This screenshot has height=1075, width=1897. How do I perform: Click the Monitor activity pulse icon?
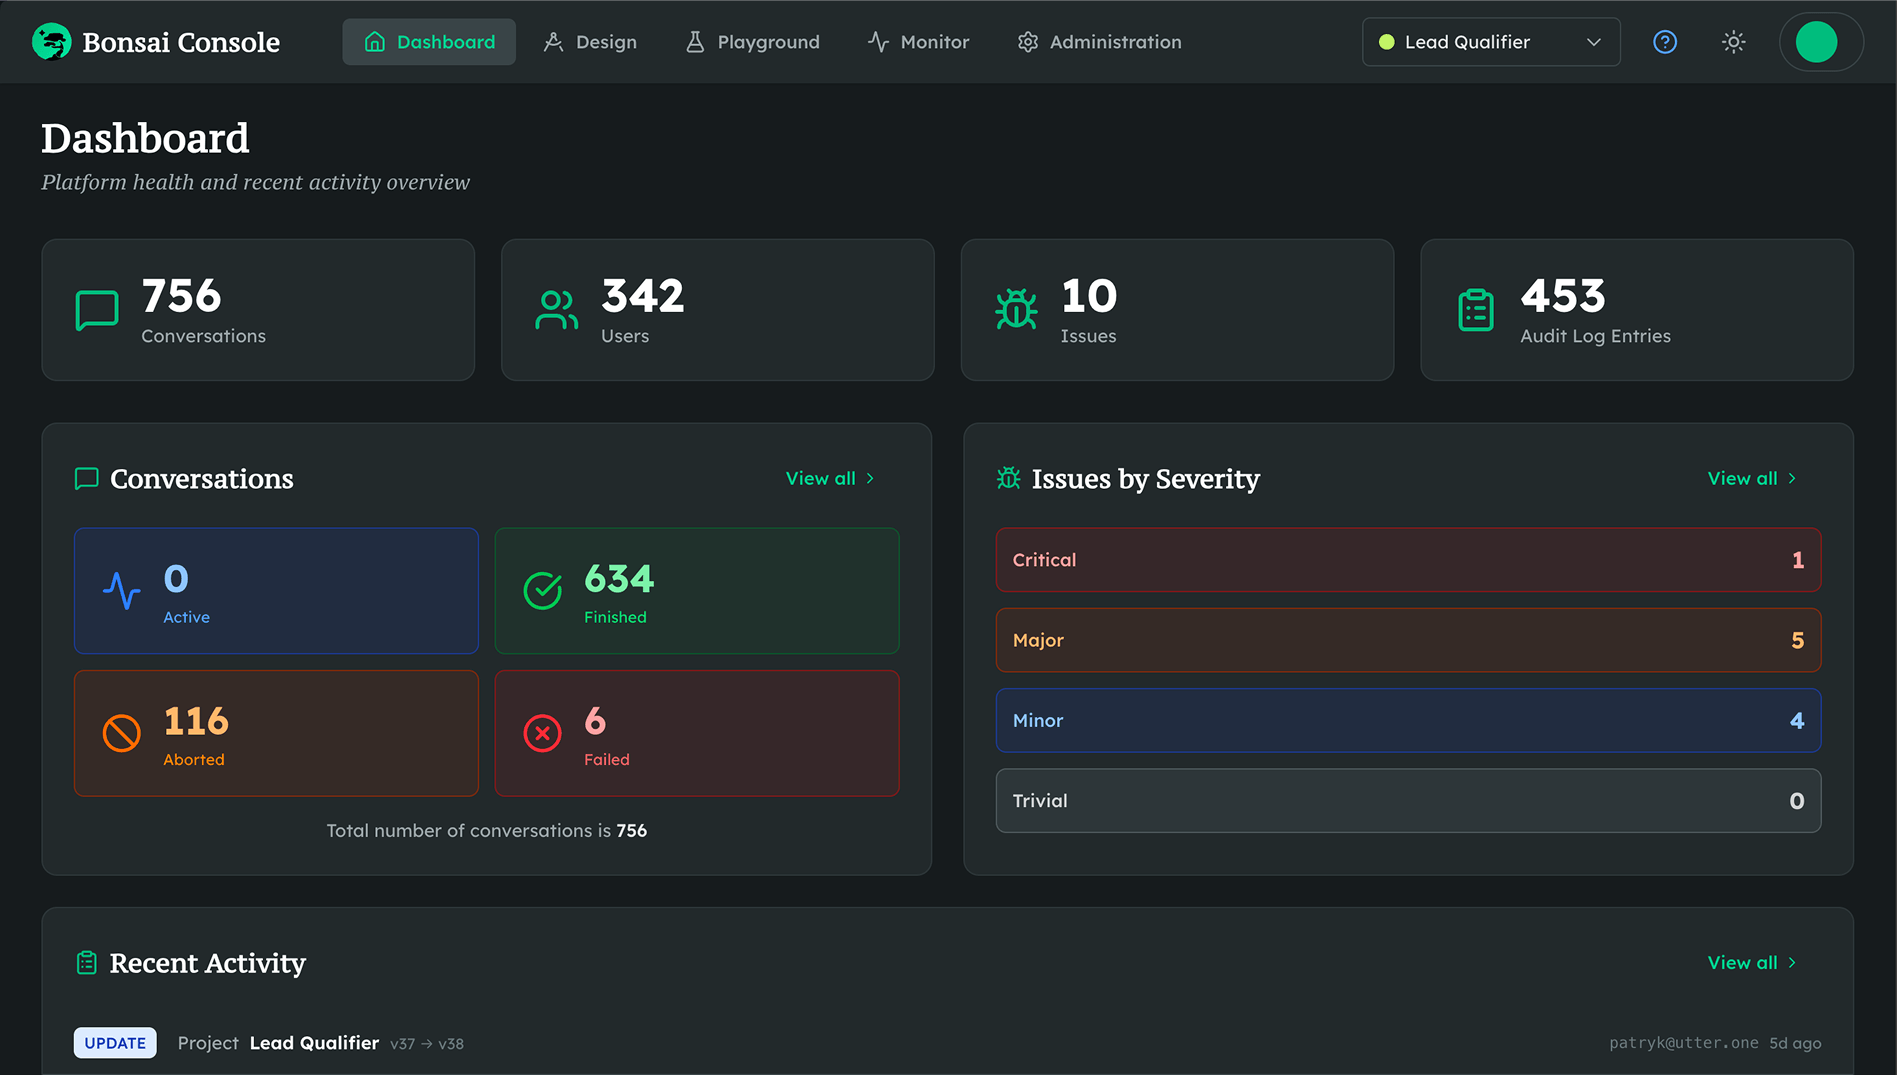(x=876, y=41)
